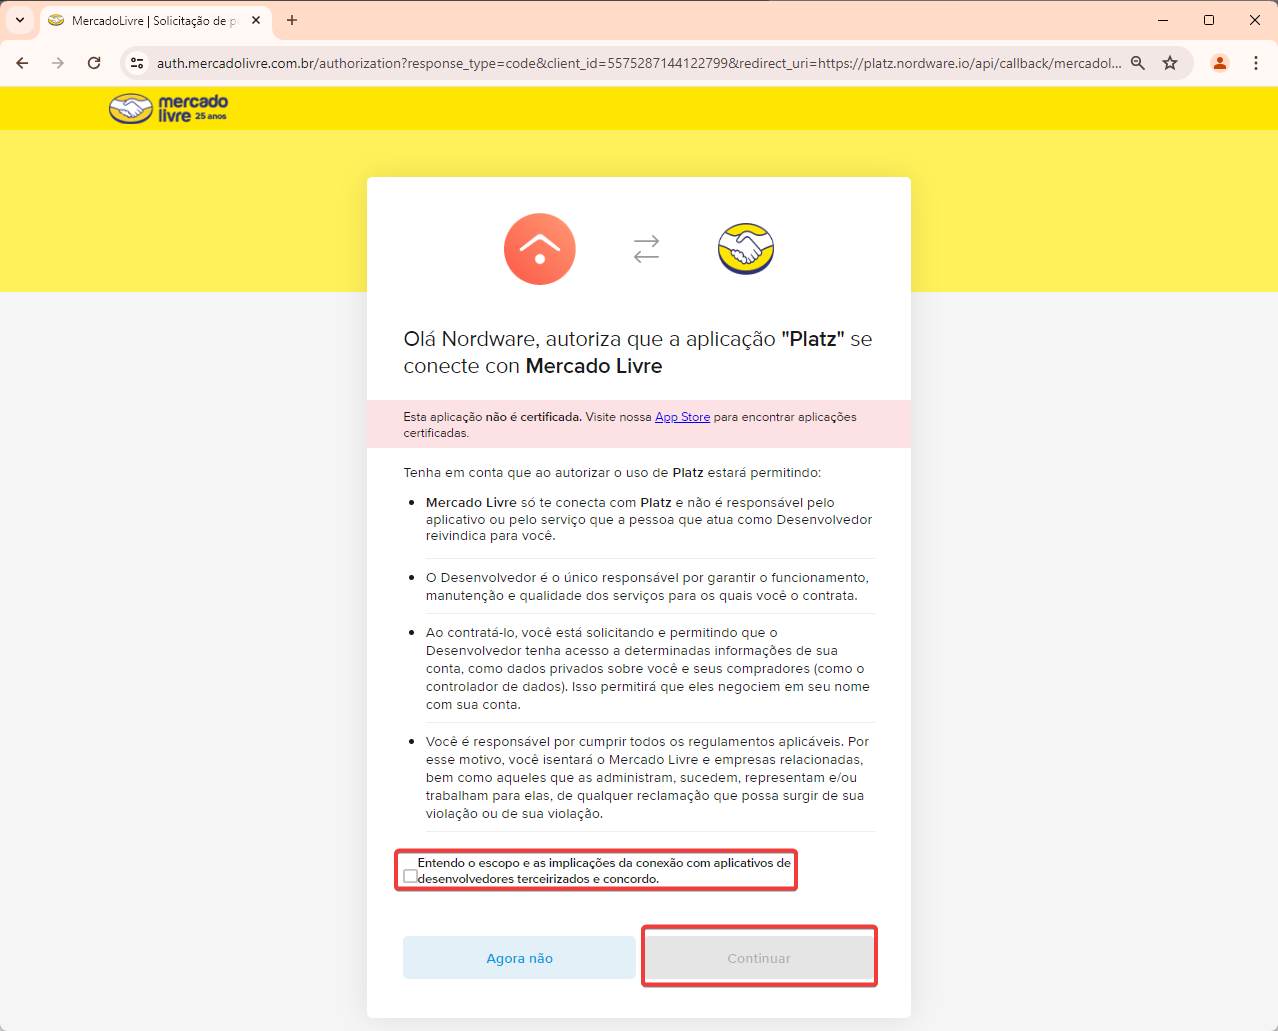Open the Chrome three-dot menu
Image resolution: width=1278 pixels, height=1031 pixels.
click(x=1256, y=63)
